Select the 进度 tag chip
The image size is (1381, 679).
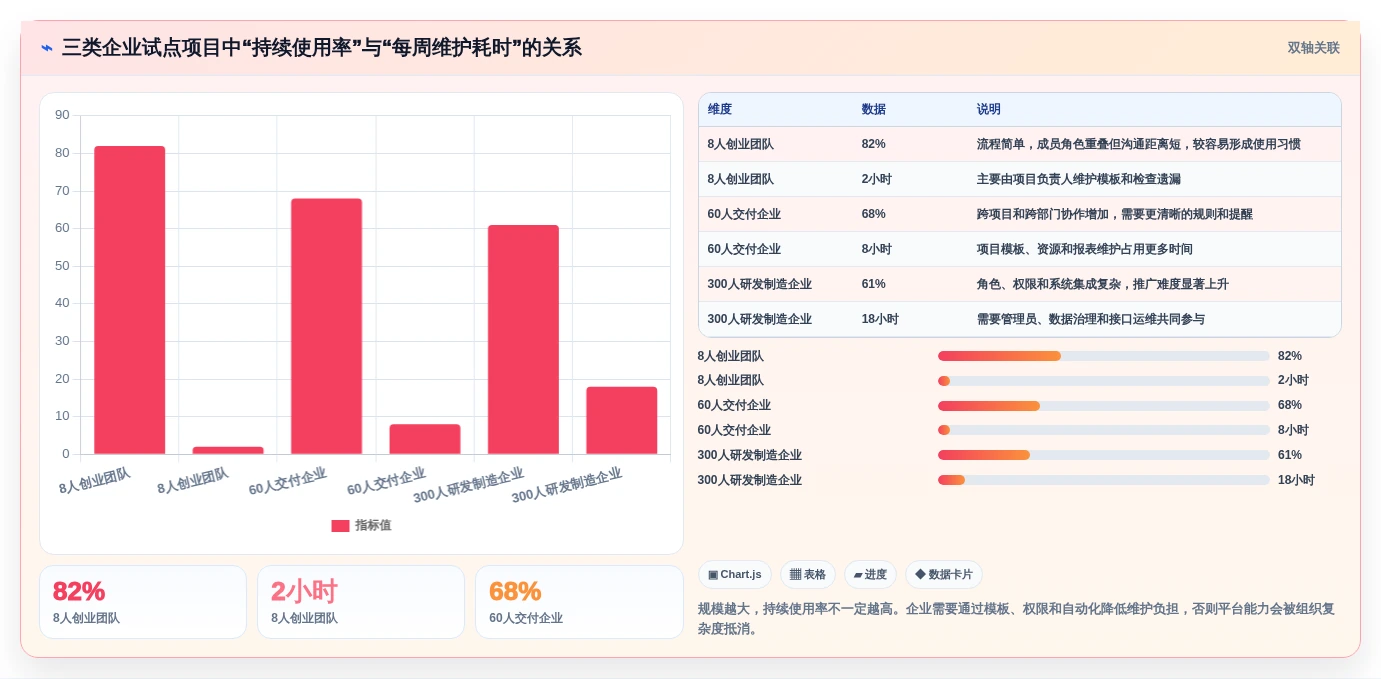[x=870, y=575]
